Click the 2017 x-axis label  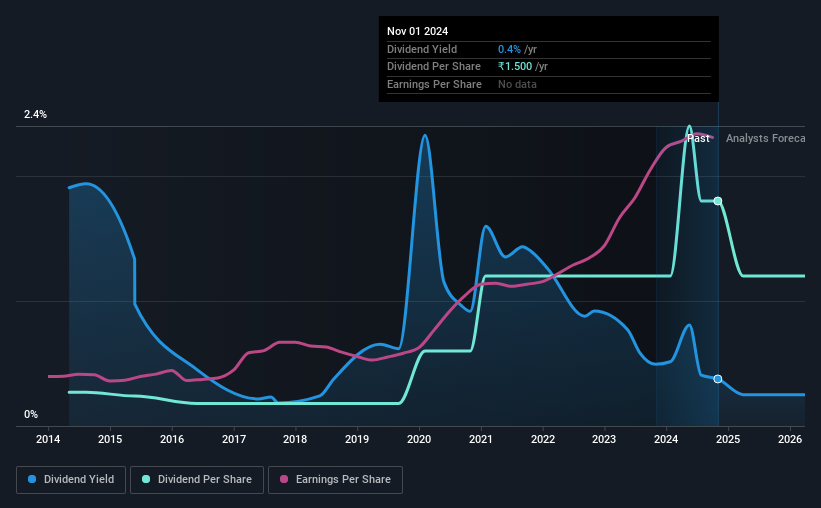(x=234, y=439)
